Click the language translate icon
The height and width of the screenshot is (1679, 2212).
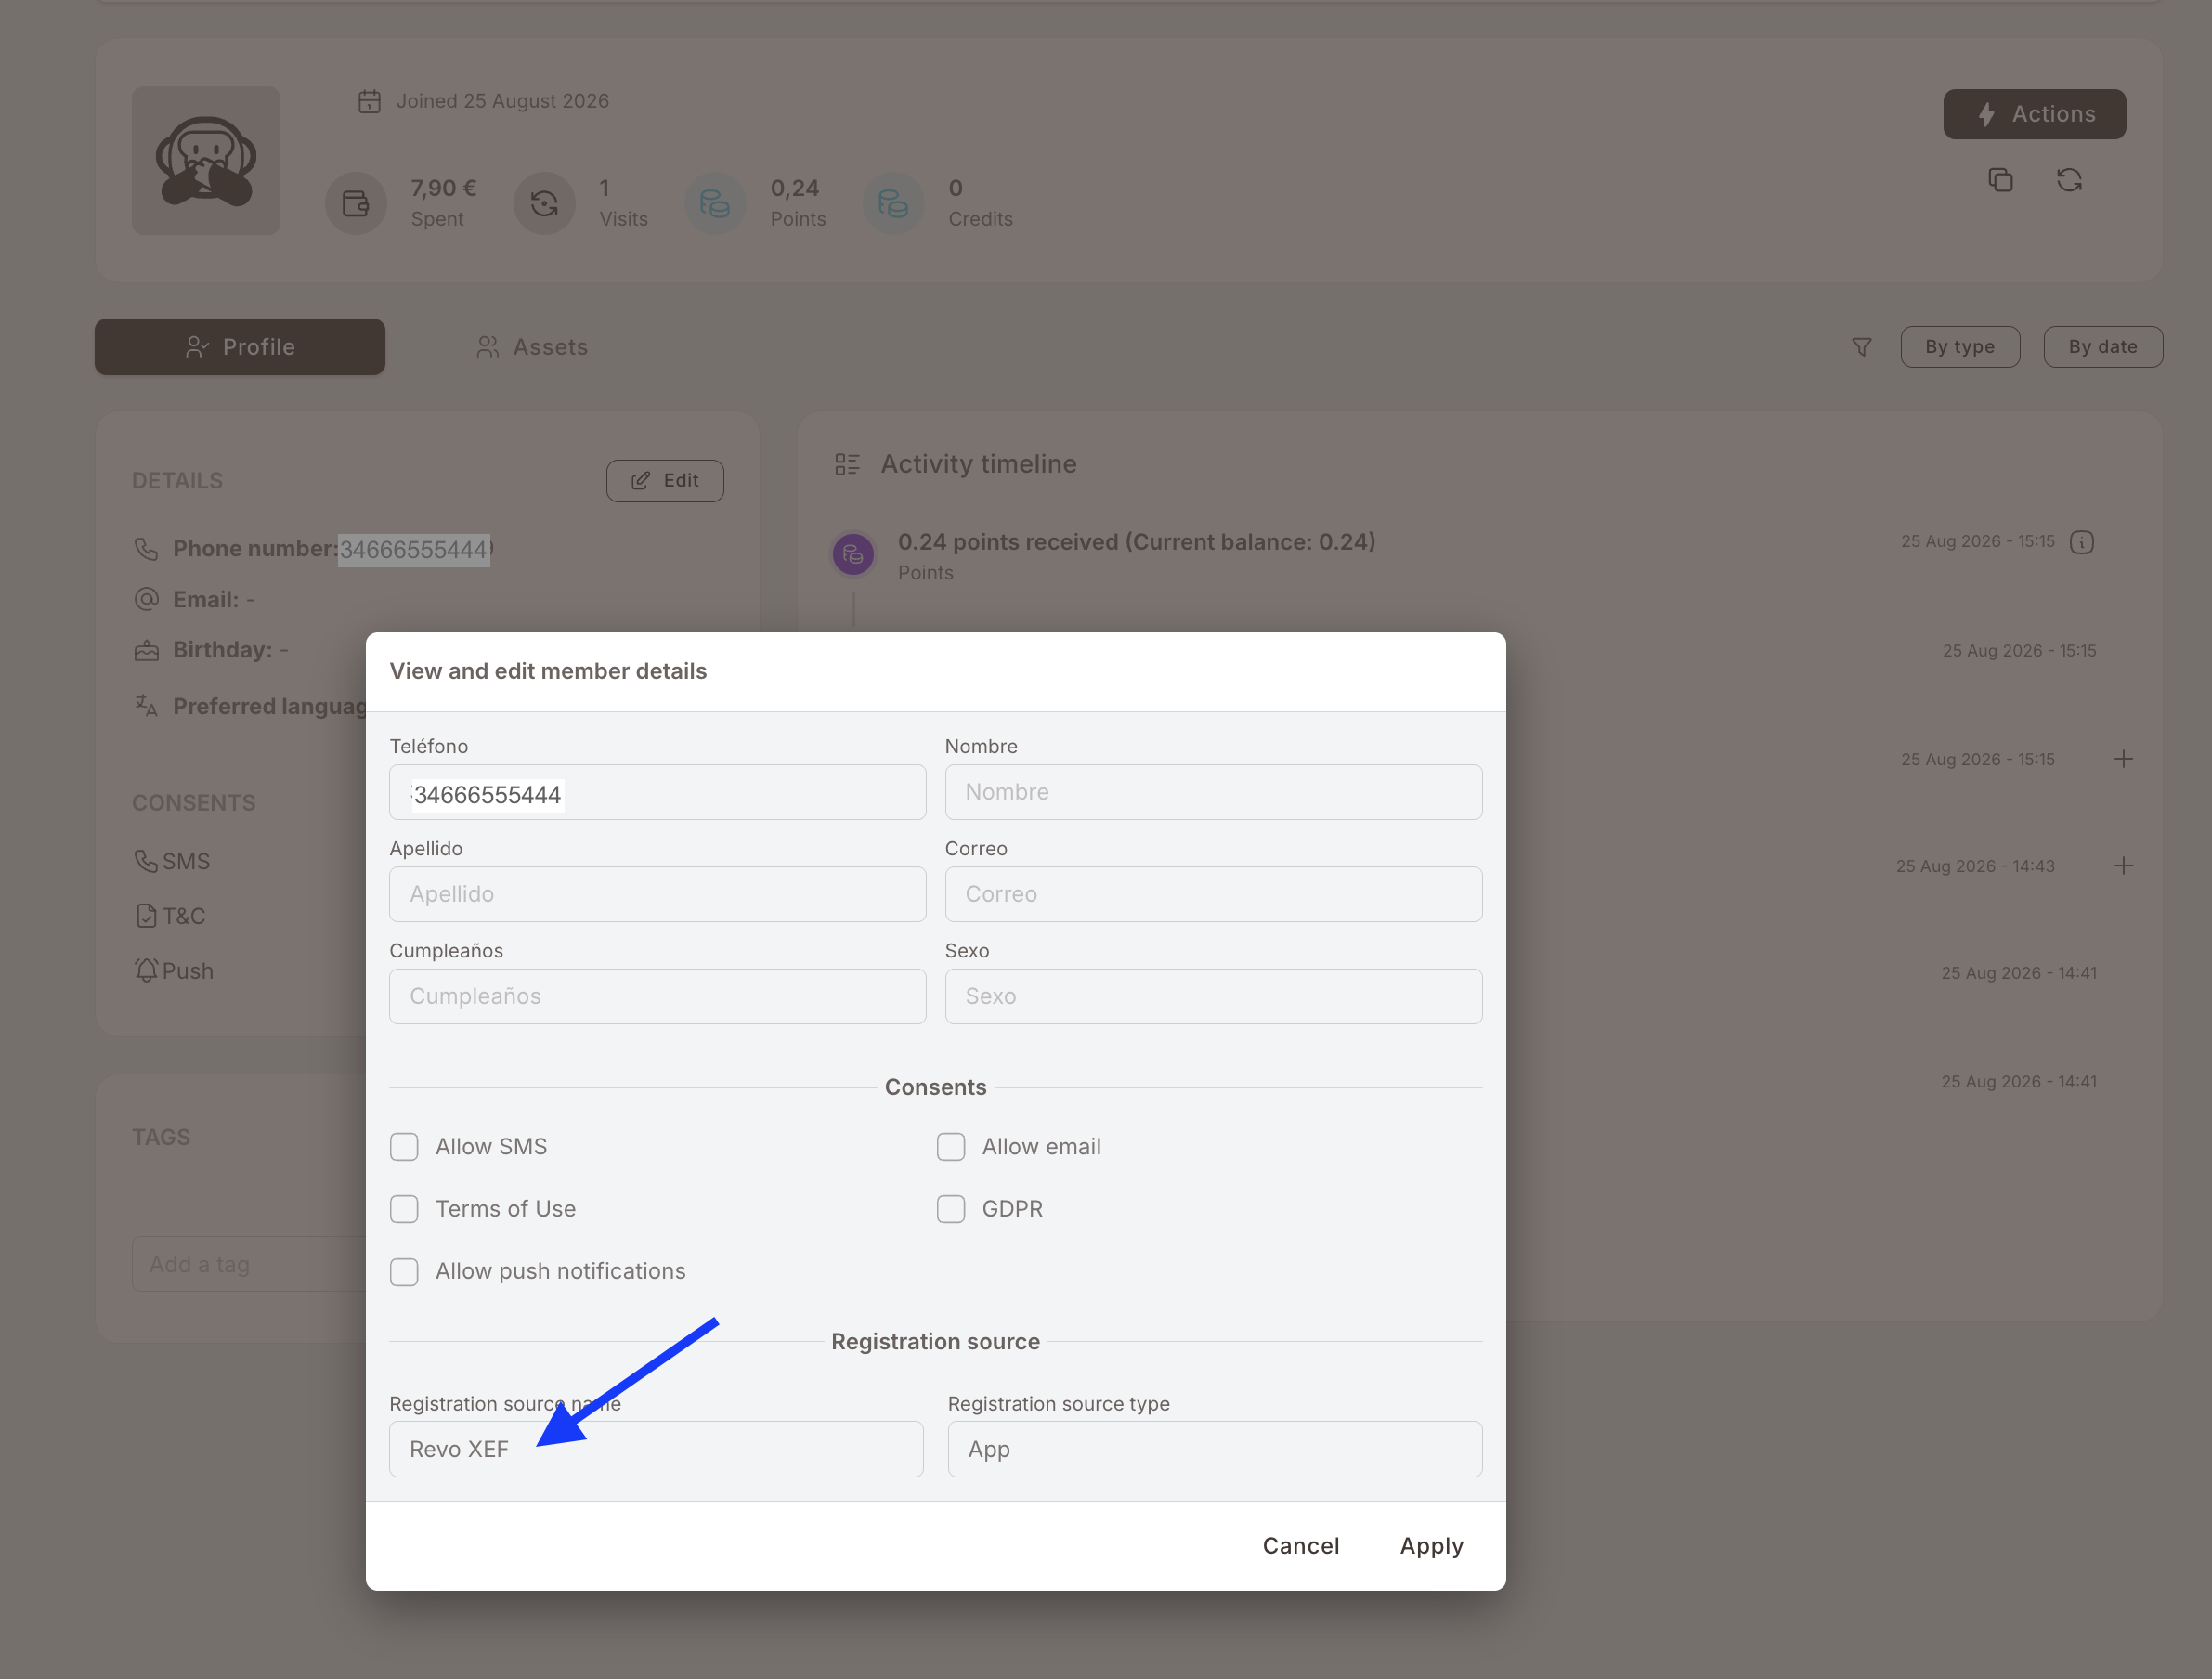pyautogui.click(x=146, y=706)
